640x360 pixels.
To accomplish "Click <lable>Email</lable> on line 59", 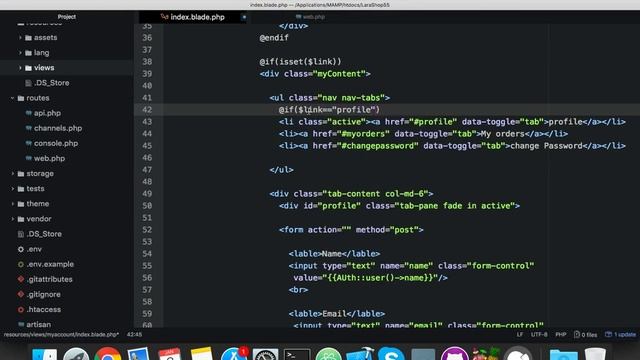I will click(x=337, y=314).
